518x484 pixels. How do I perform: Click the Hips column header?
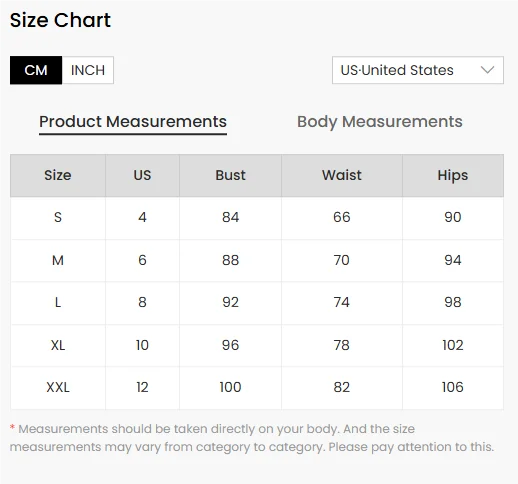point(453,175)
